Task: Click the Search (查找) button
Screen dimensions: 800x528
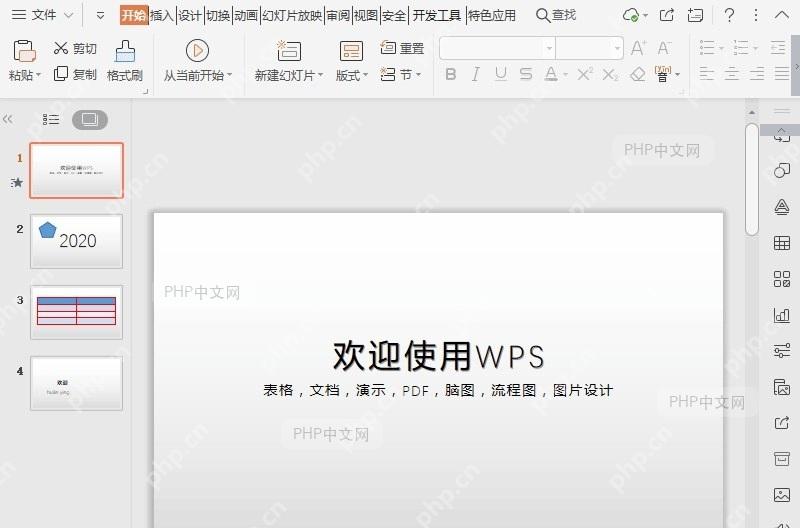Action: 556,15
